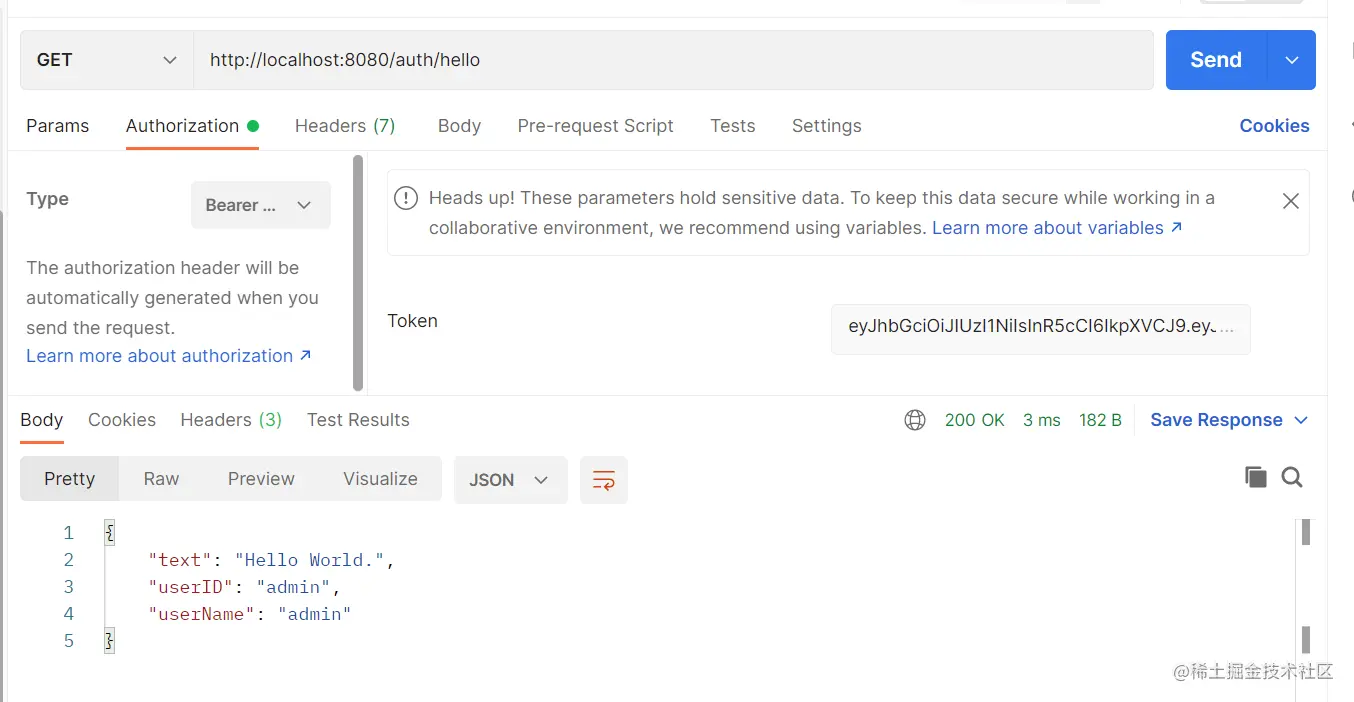
Task: Open the Headers (7) request tab
Action: [345, 126]
